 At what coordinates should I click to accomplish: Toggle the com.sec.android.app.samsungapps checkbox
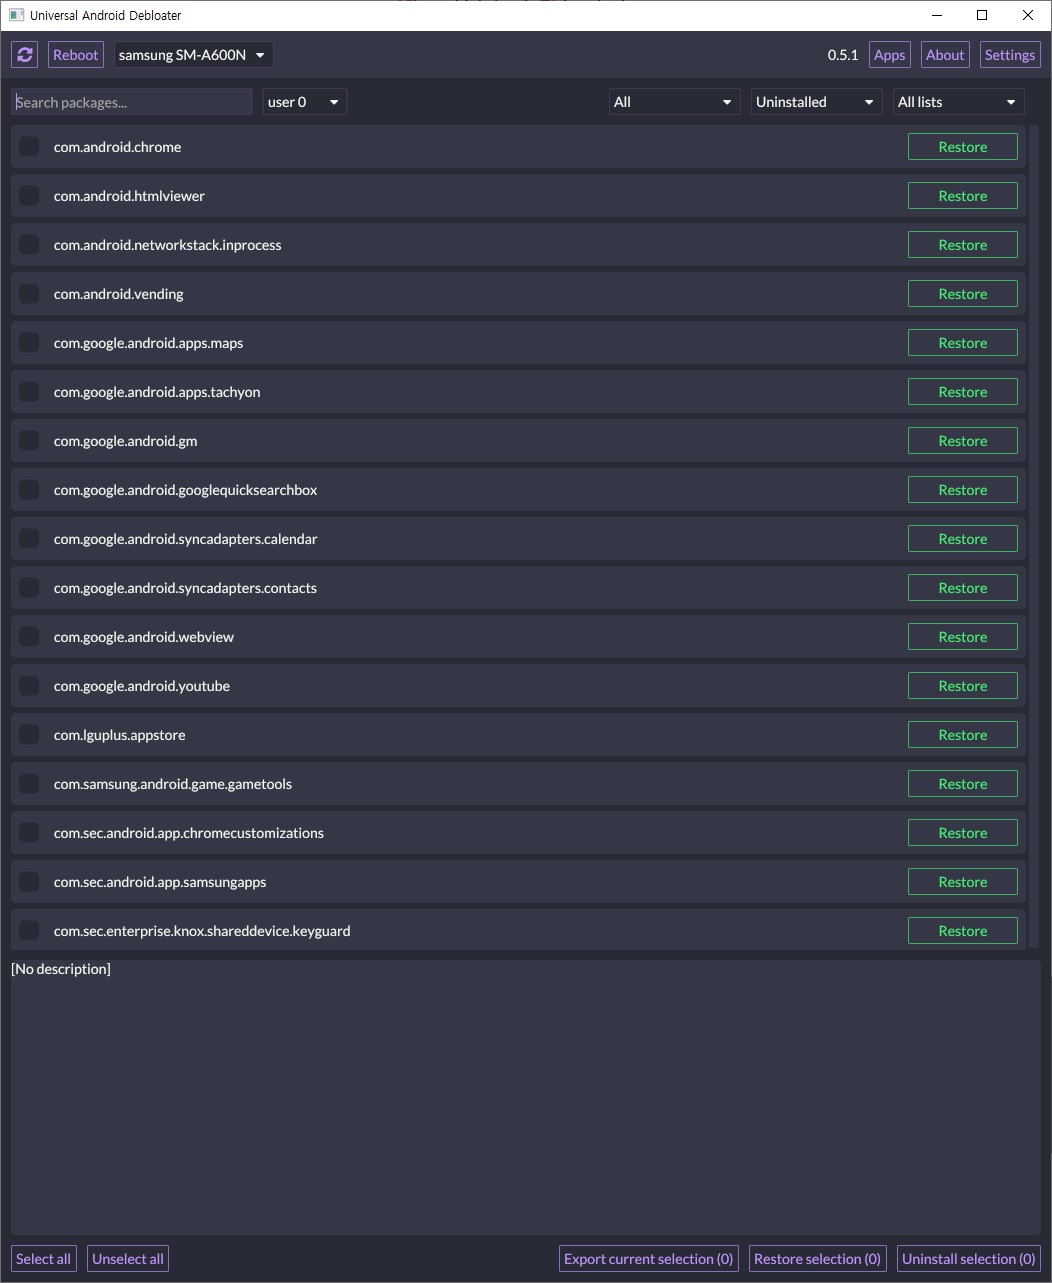pos(29,882)
